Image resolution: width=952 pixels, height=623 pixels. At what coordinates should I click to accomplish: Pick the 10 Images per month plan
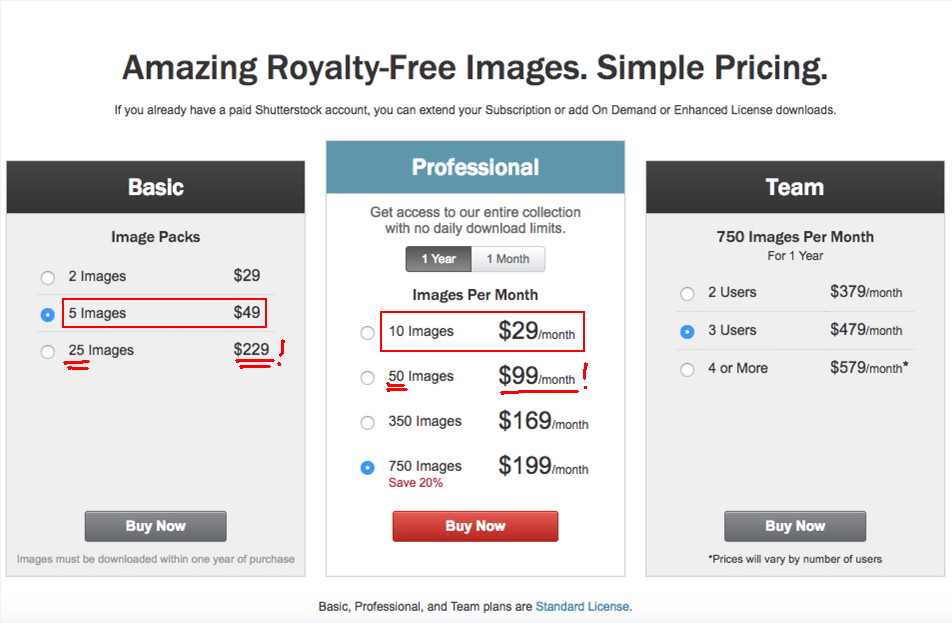coord(368,332)
